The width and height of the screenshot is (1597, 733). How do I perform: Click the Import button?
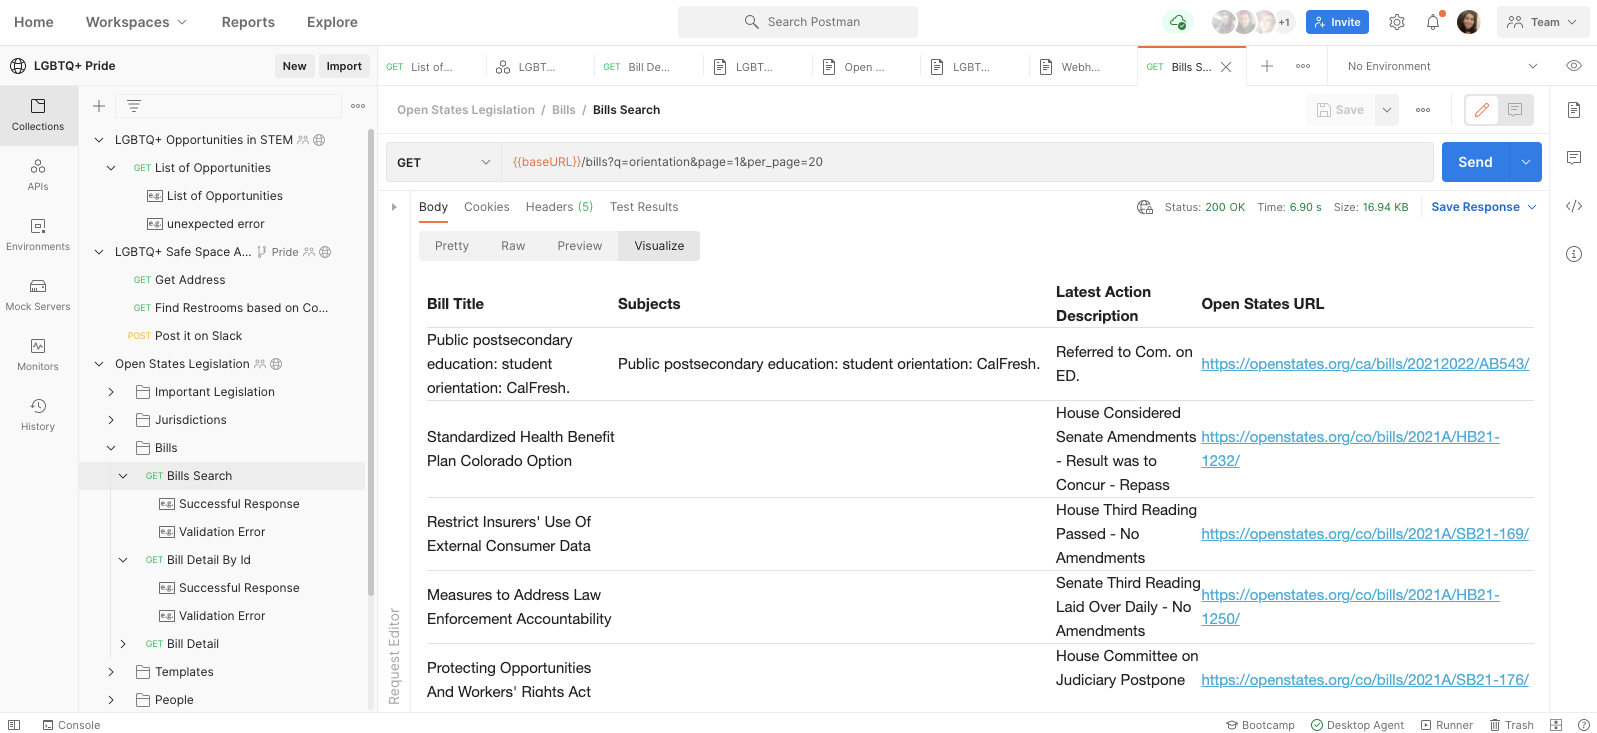click(x=344, y=66)
